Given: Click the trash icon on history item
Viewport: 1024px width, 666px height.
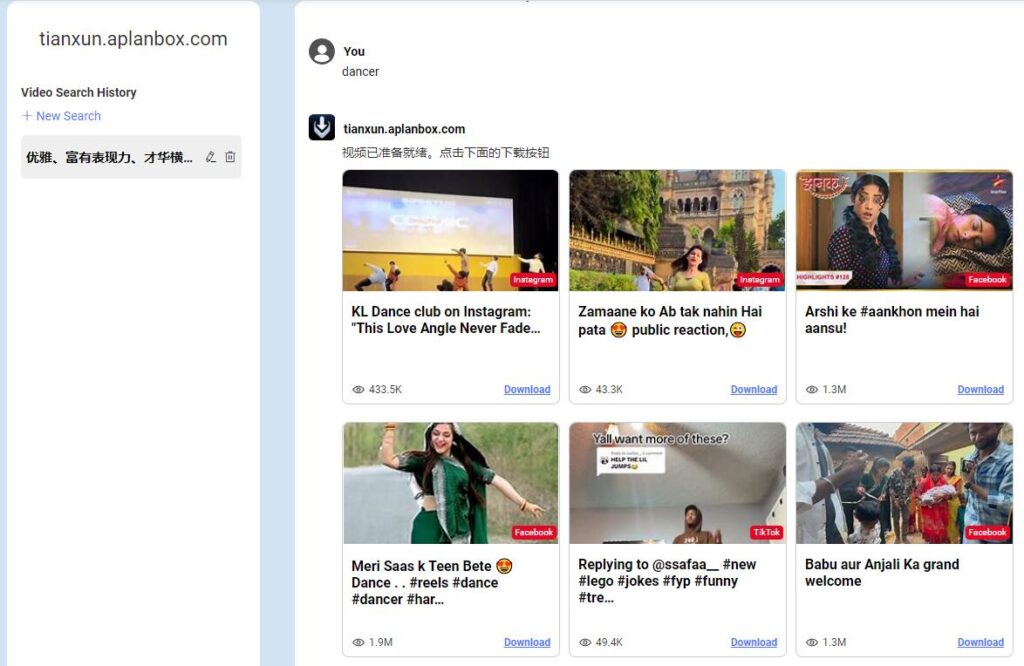Looking at the screenshot, I should pyautogui.click(x=230, y=157).
